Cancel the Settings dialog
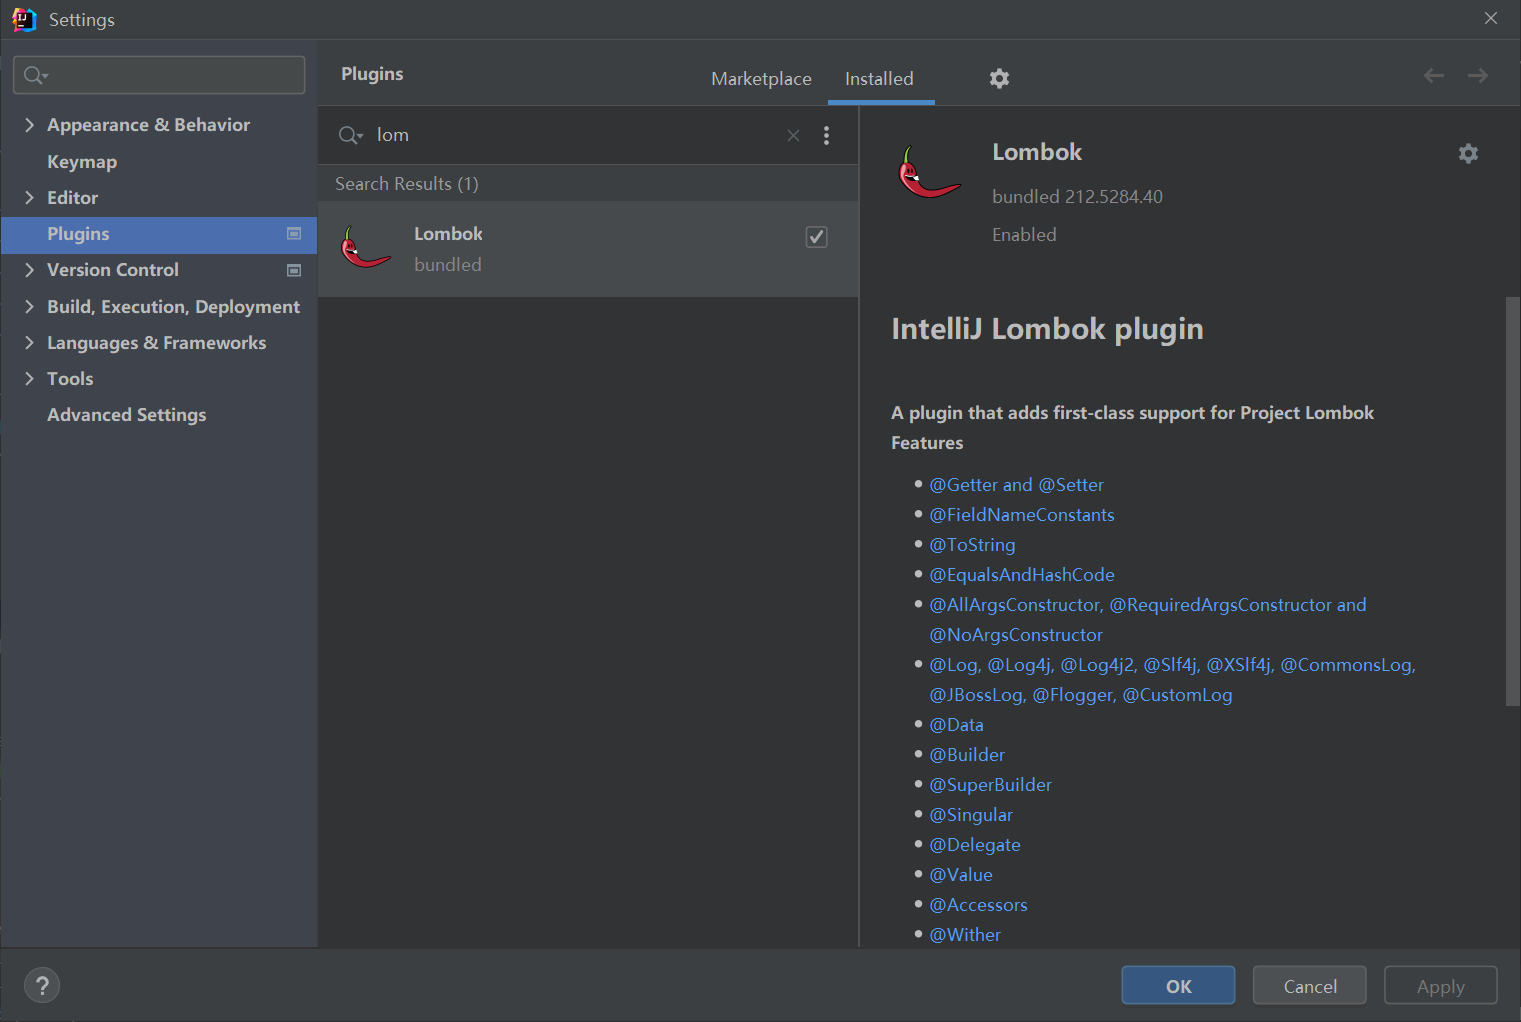This screenshot has height=1022, width=1521. (x=1310, y=986)
